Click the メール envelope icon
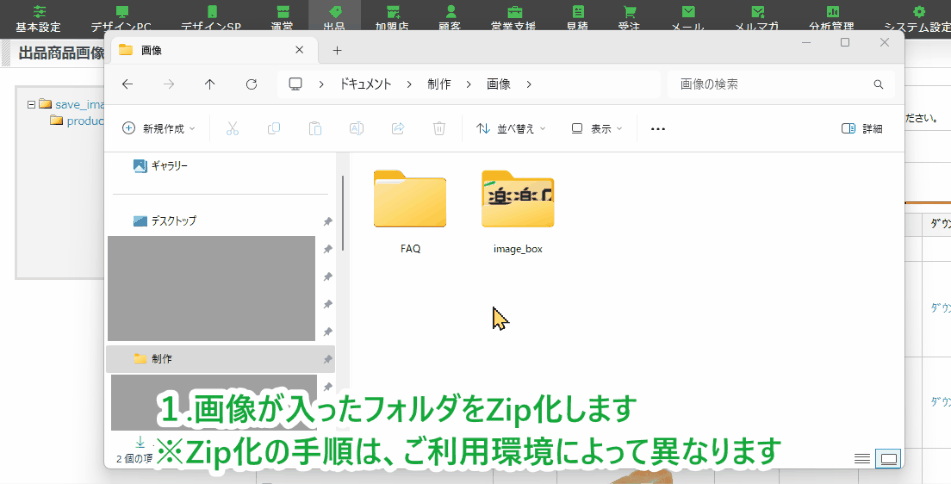 [x=688, y=12]
